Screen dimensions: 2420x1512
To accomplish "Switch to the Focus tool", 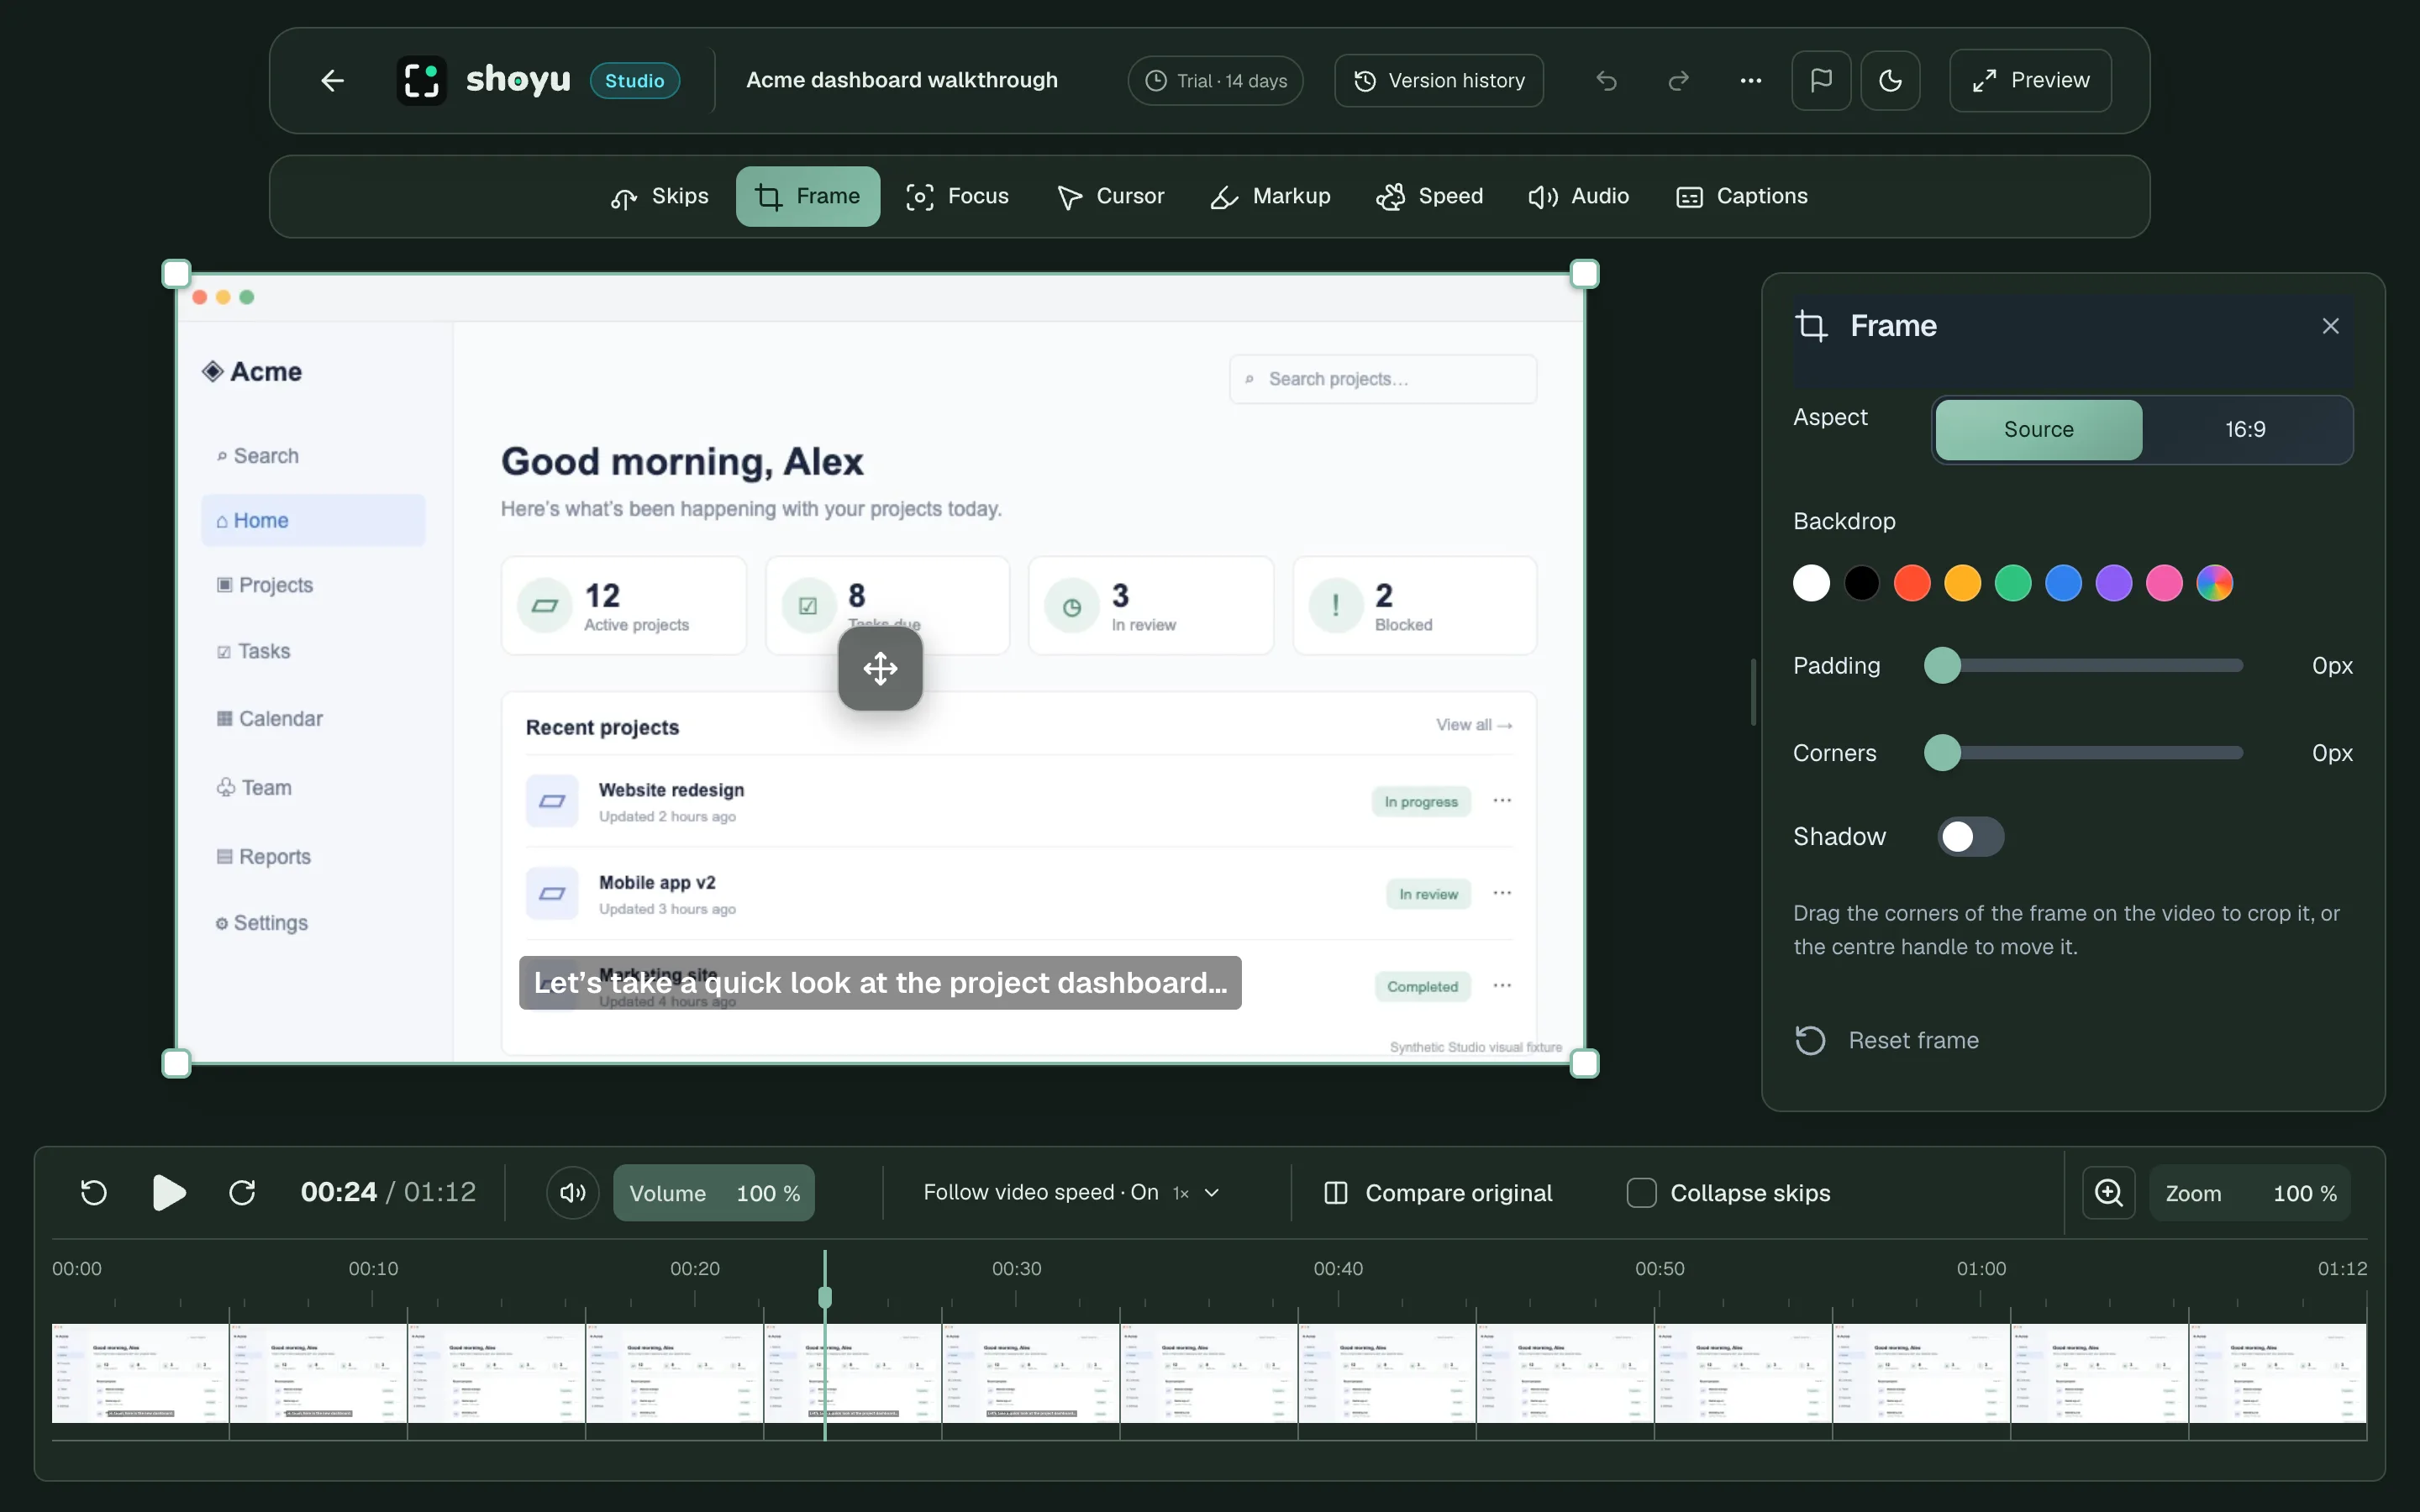I will click(x=957, y=196).
